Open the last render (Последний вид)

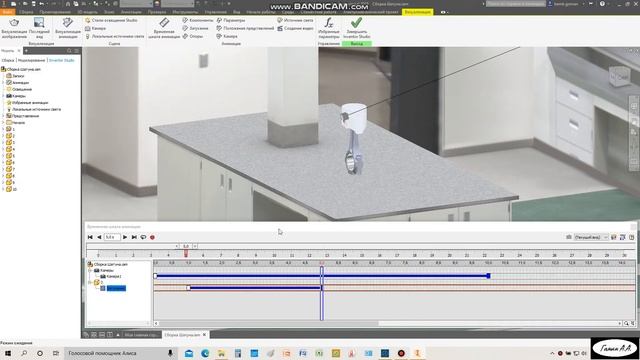coord(39,28)
